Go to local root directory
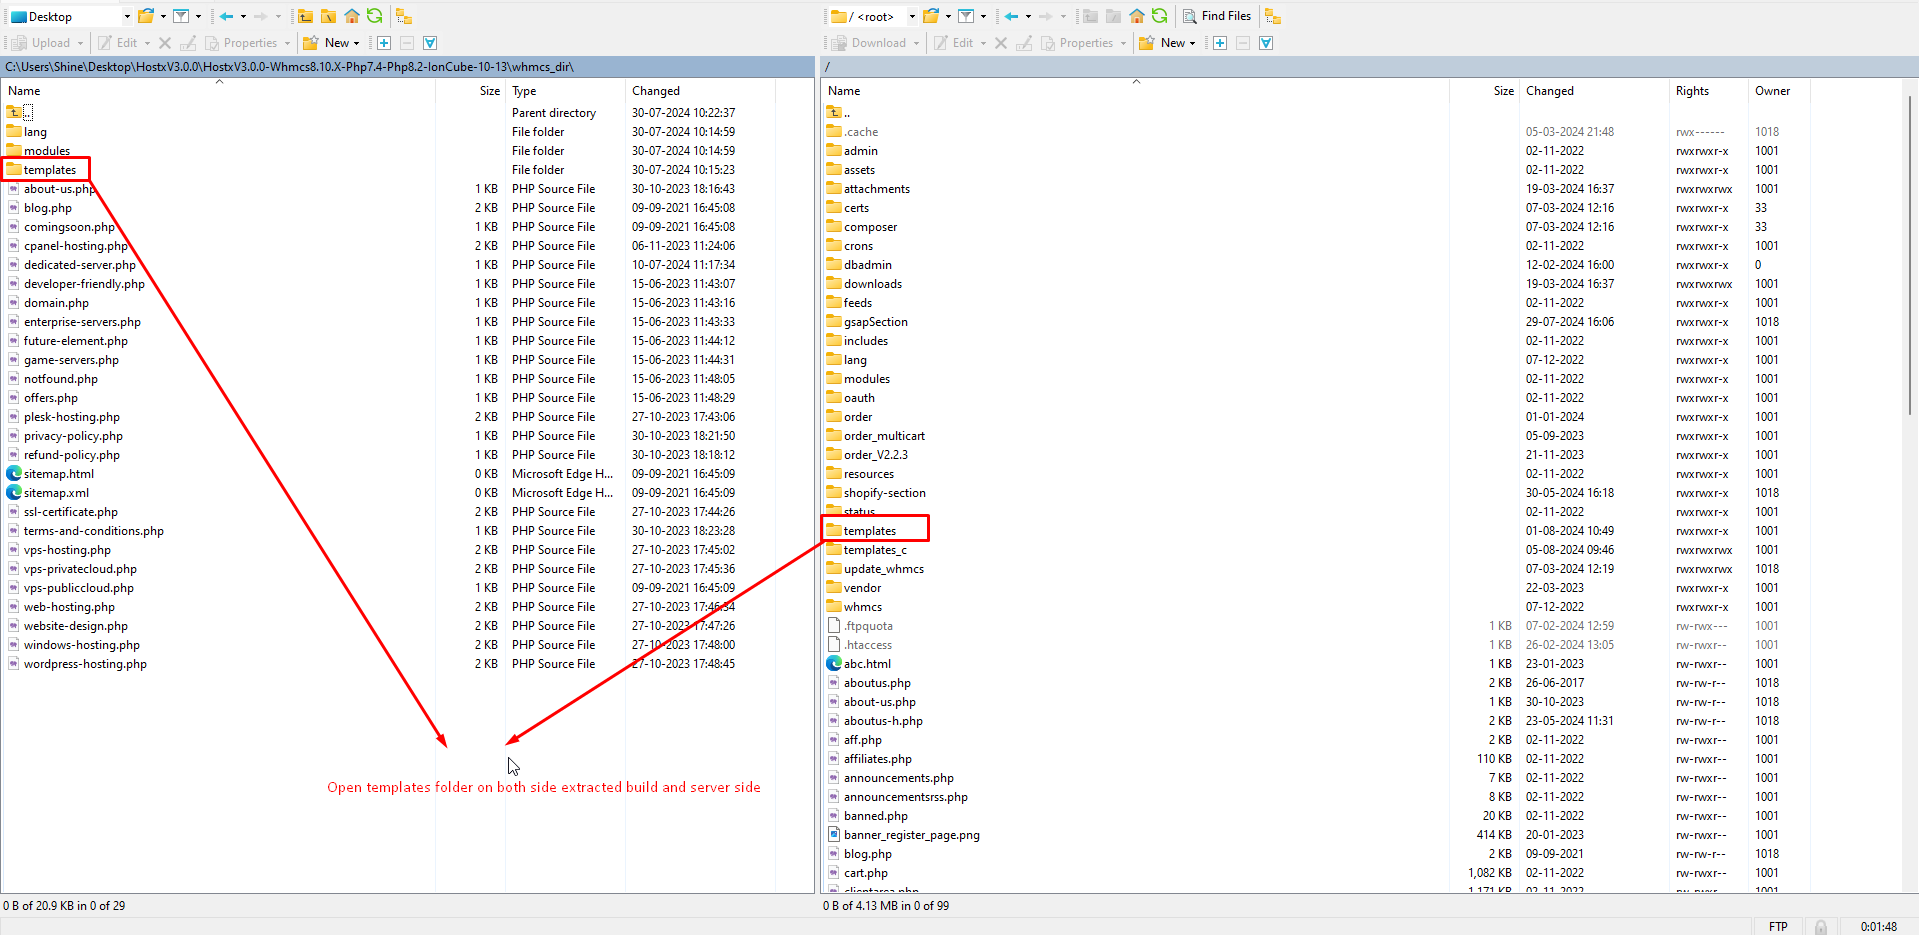 pyautogui.click(x=328, y=16)
